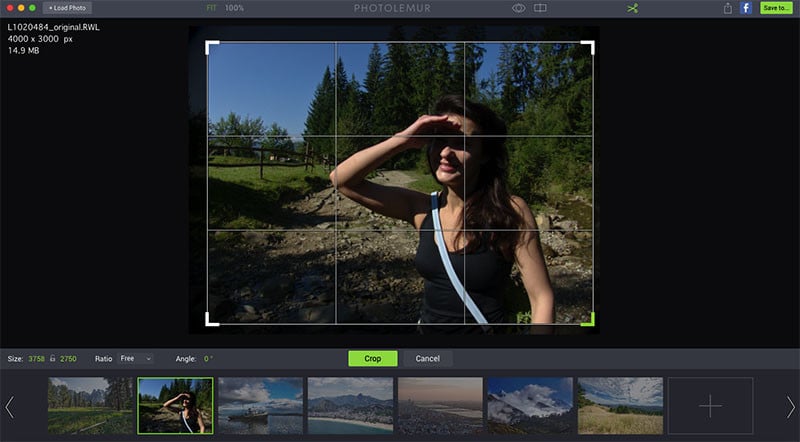Image resolution: width=800 pixels, height=442 pixels.
Task: Click the bottom-left crop corner handle
Action: click(x=212, y=320)
